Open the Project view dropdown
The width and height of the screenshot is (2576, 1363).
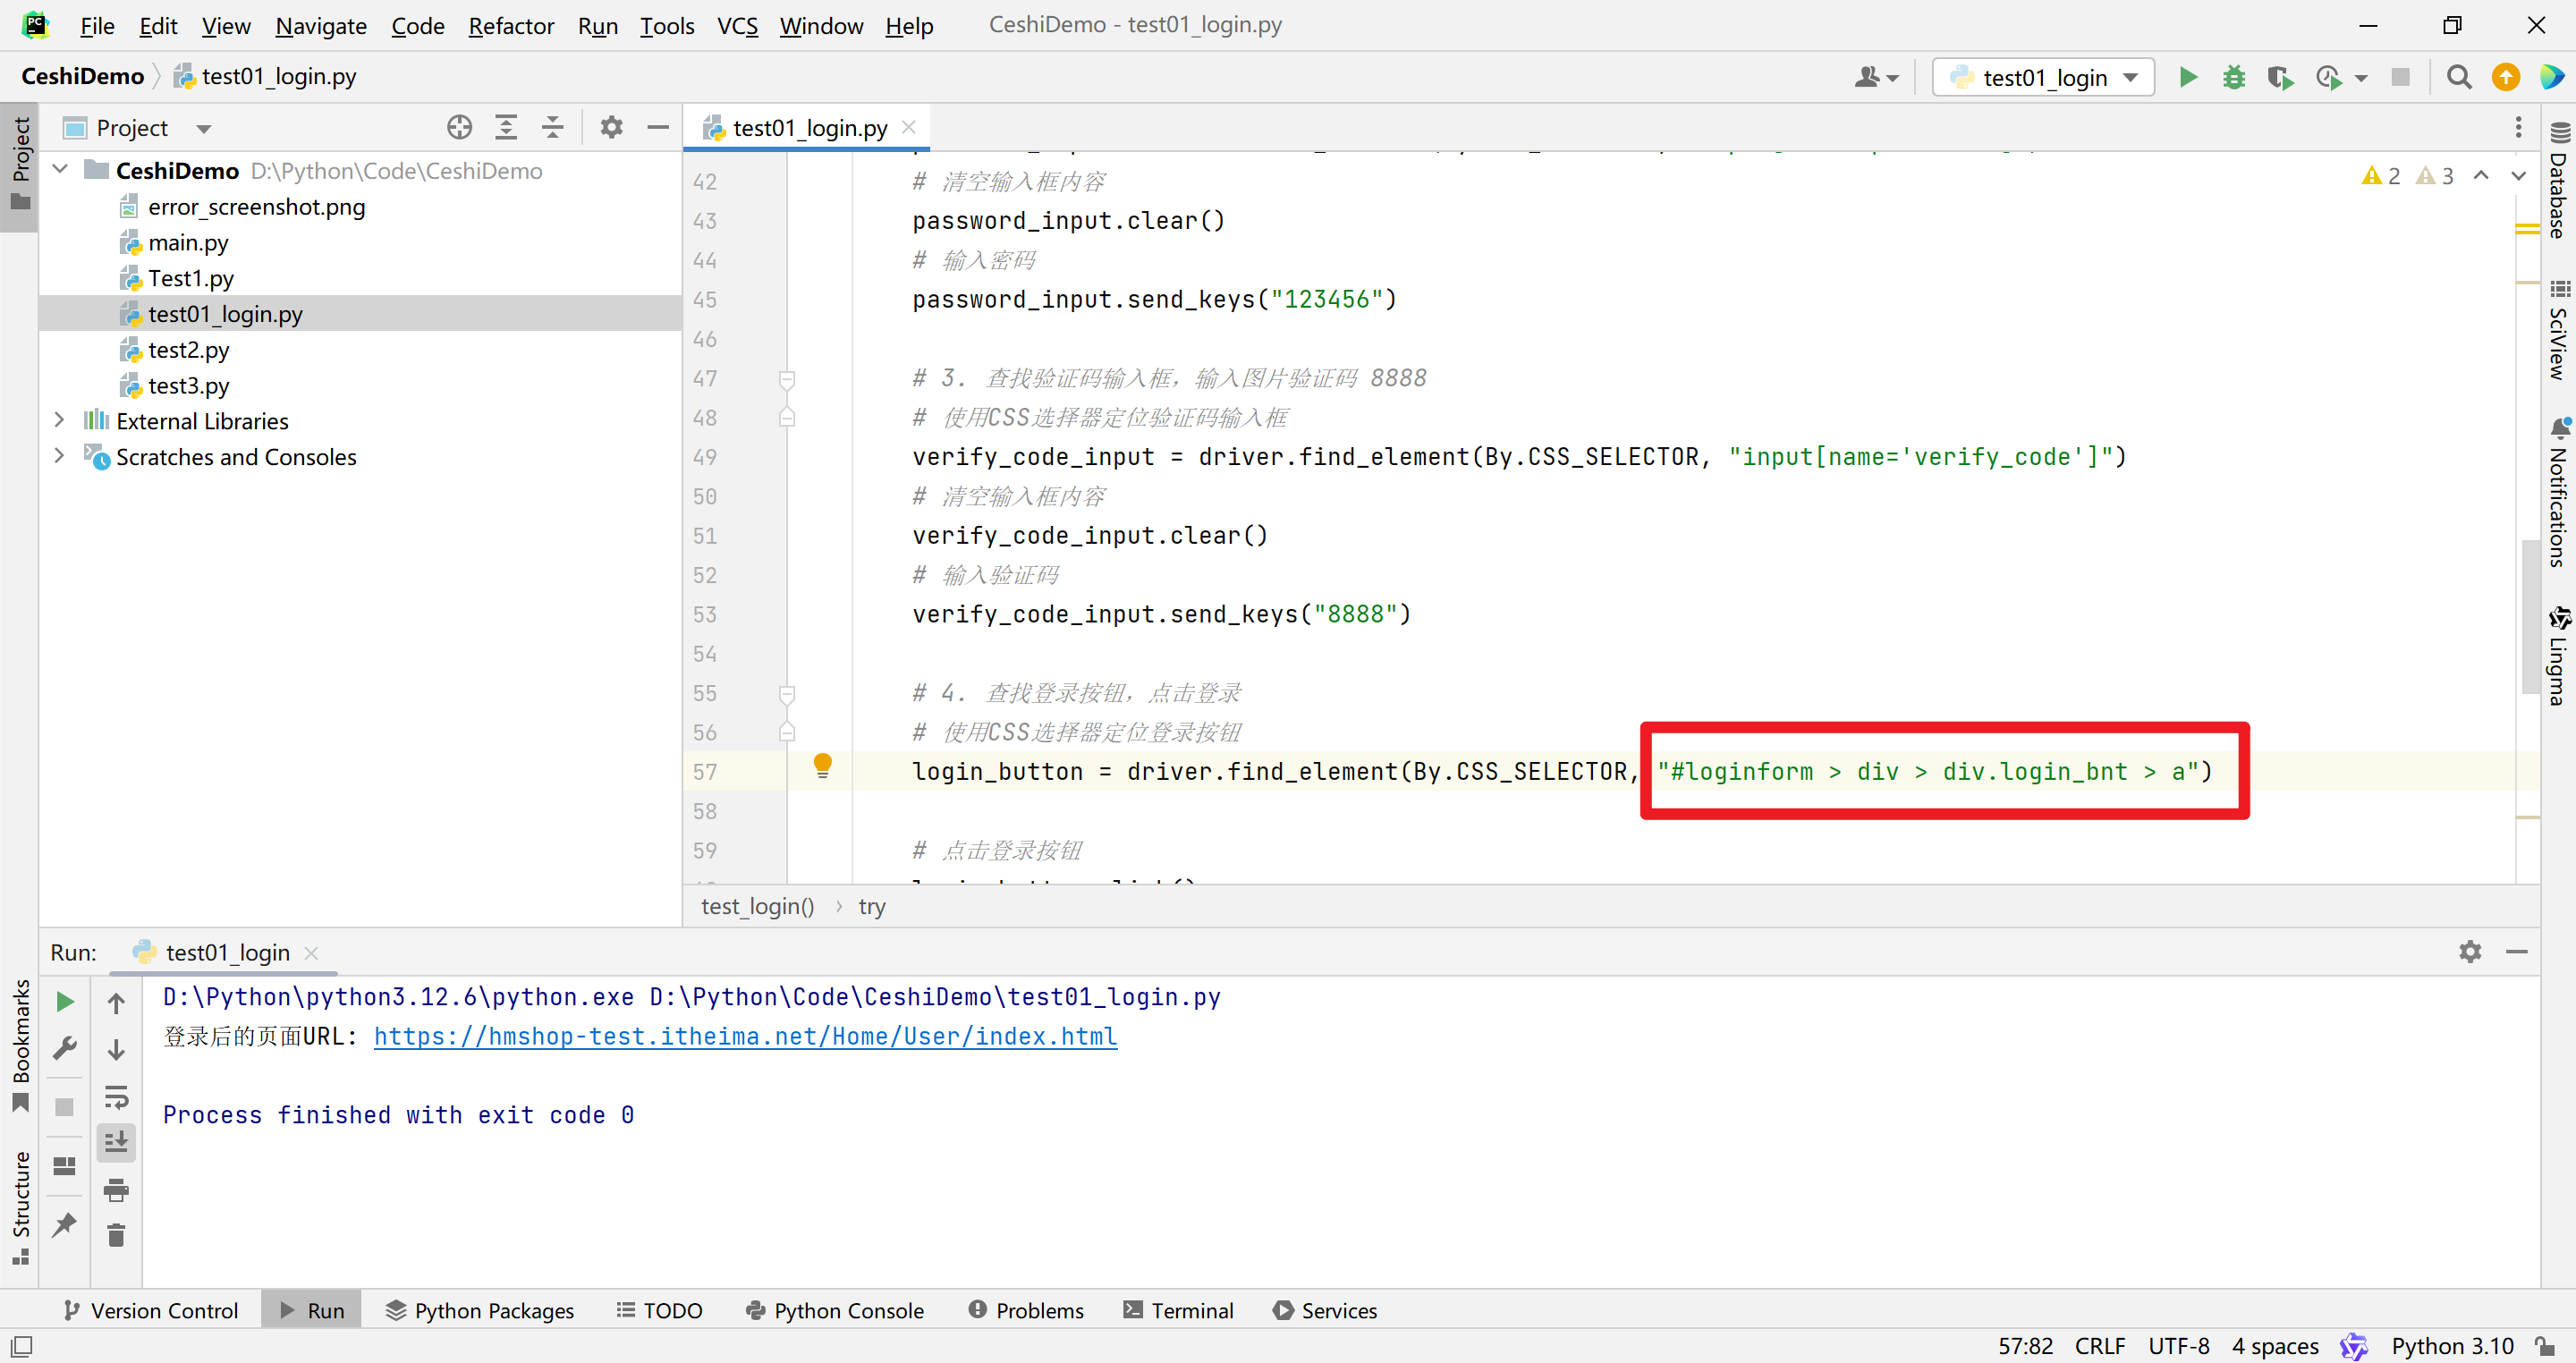pyautogui.click(x=204, y=128)
